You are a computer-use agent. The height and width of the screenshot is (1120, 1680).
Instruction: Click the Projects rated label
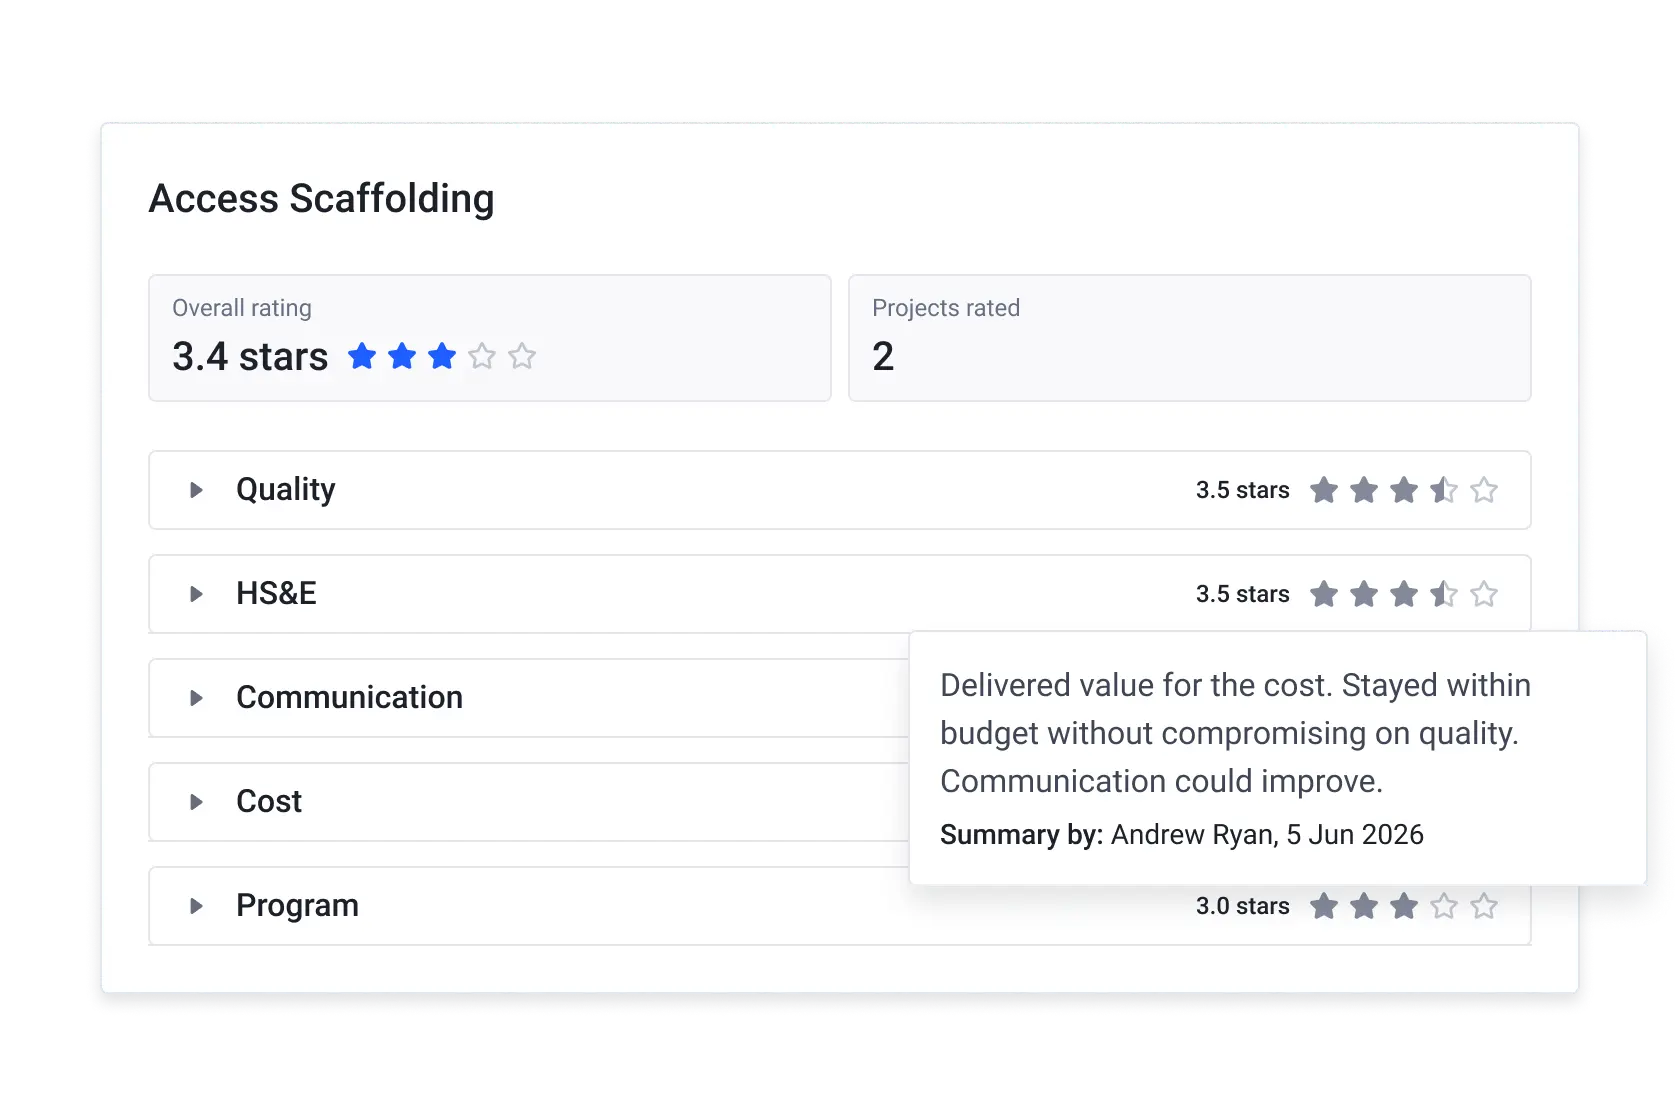click(946, 308)
